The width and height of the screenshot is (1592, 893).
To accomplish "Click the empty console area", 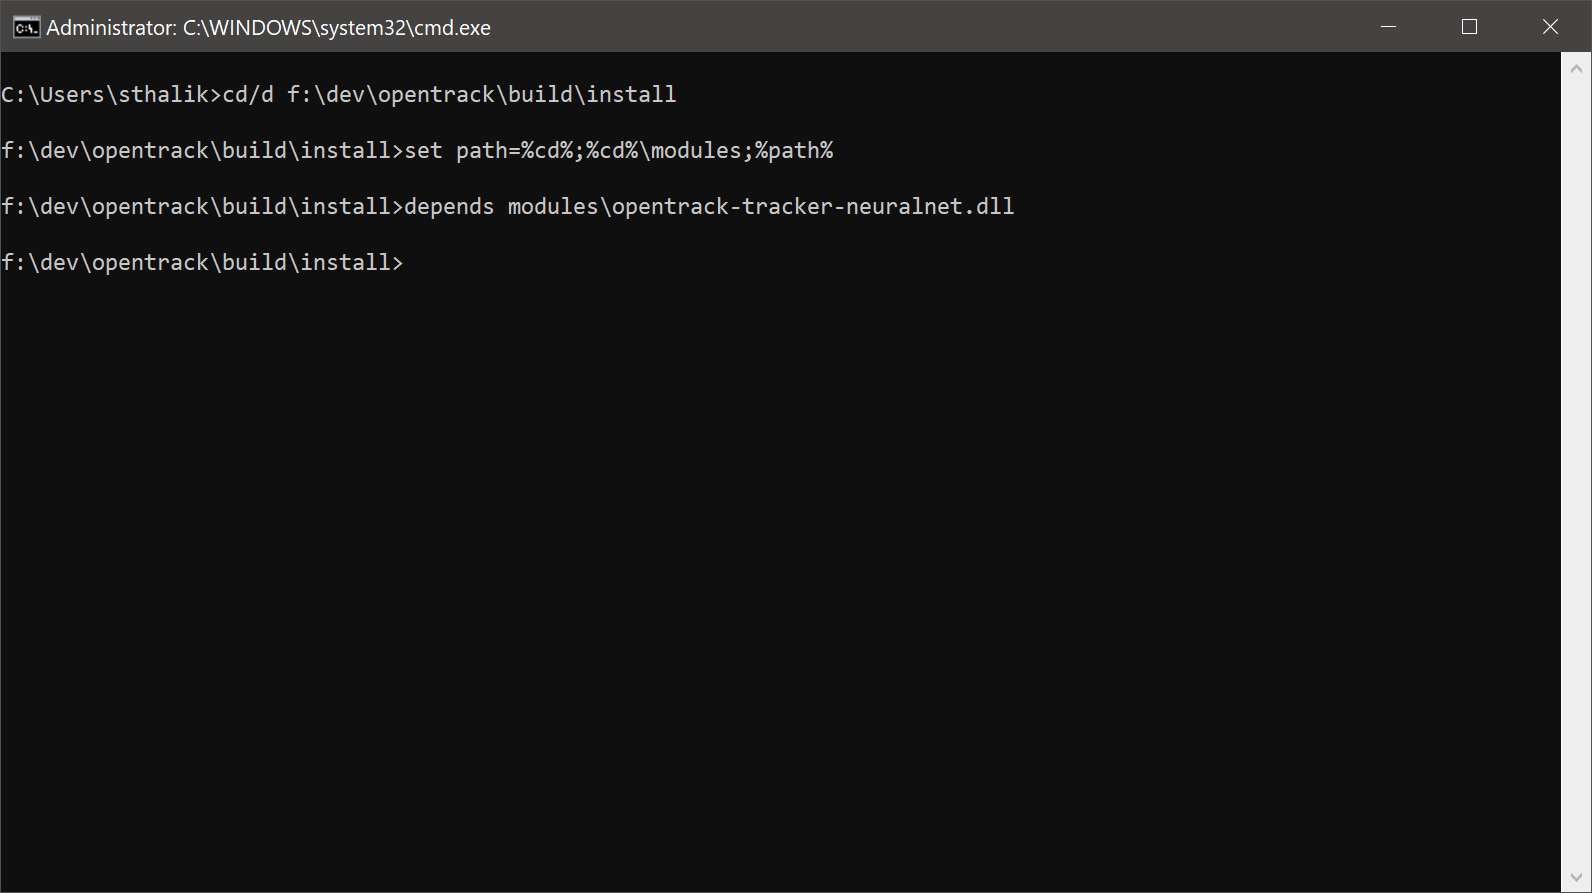I will point(700,550).
